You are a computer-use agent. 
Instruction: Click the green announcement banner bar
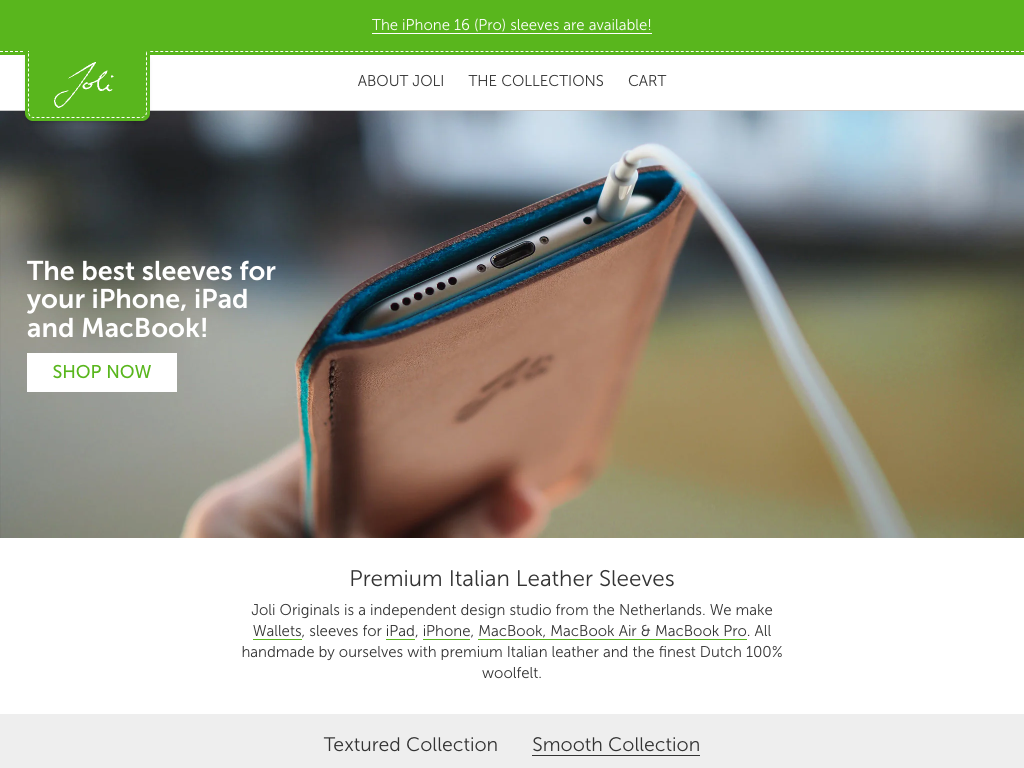click(512, 25)
